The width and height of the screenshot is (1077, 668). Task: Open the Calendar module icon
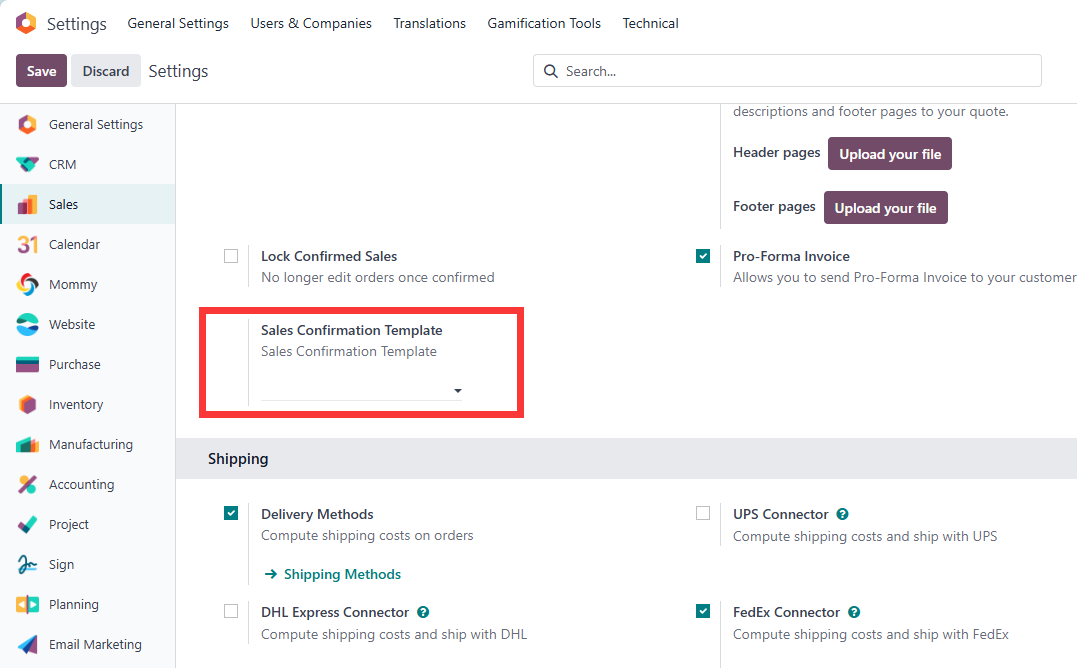coord(27,244)
